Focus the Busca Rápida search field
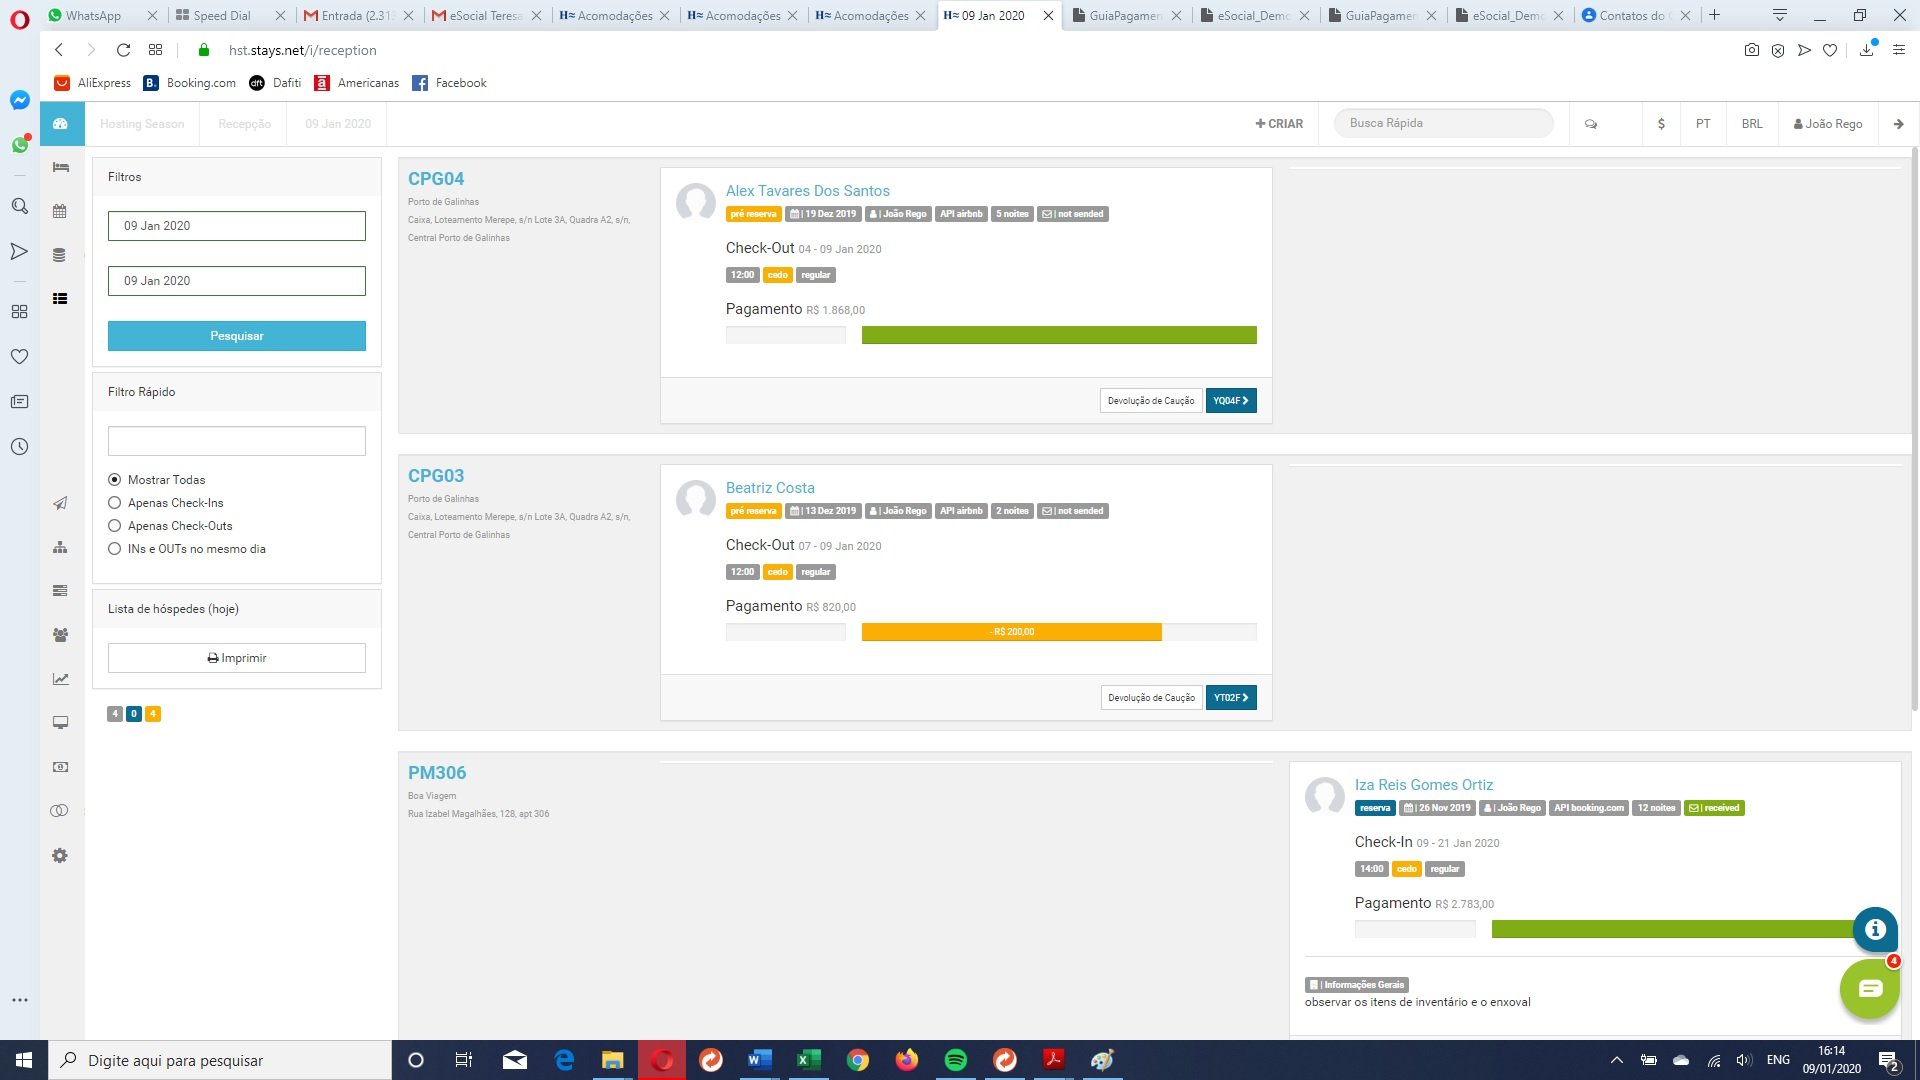1920x1080 pixels. coord(1443,123)
